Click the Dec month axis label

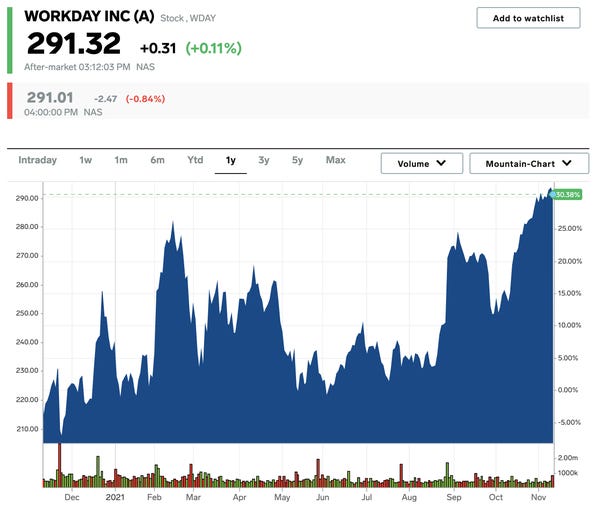pos(72,497)
